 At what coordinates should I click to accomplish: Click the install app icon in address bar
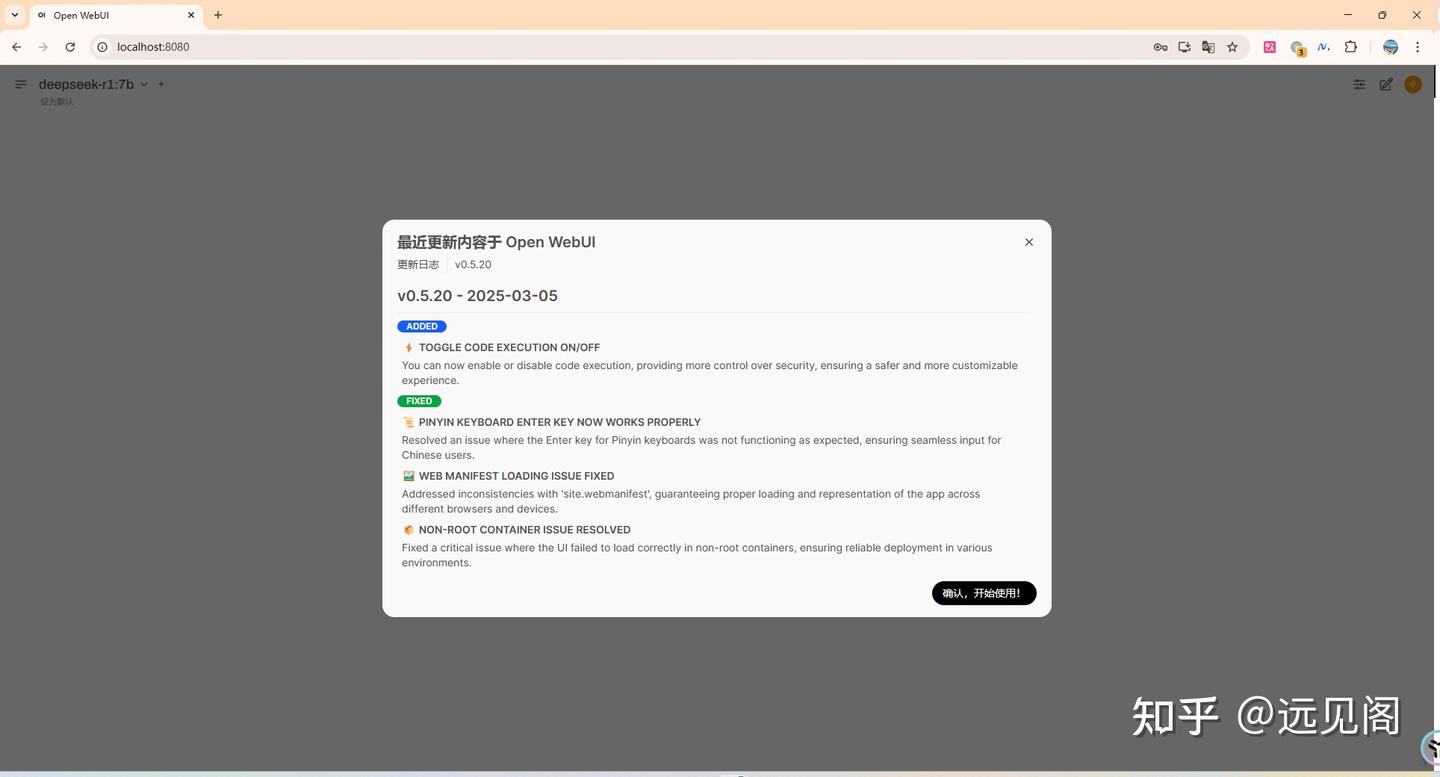[1183, 46]
